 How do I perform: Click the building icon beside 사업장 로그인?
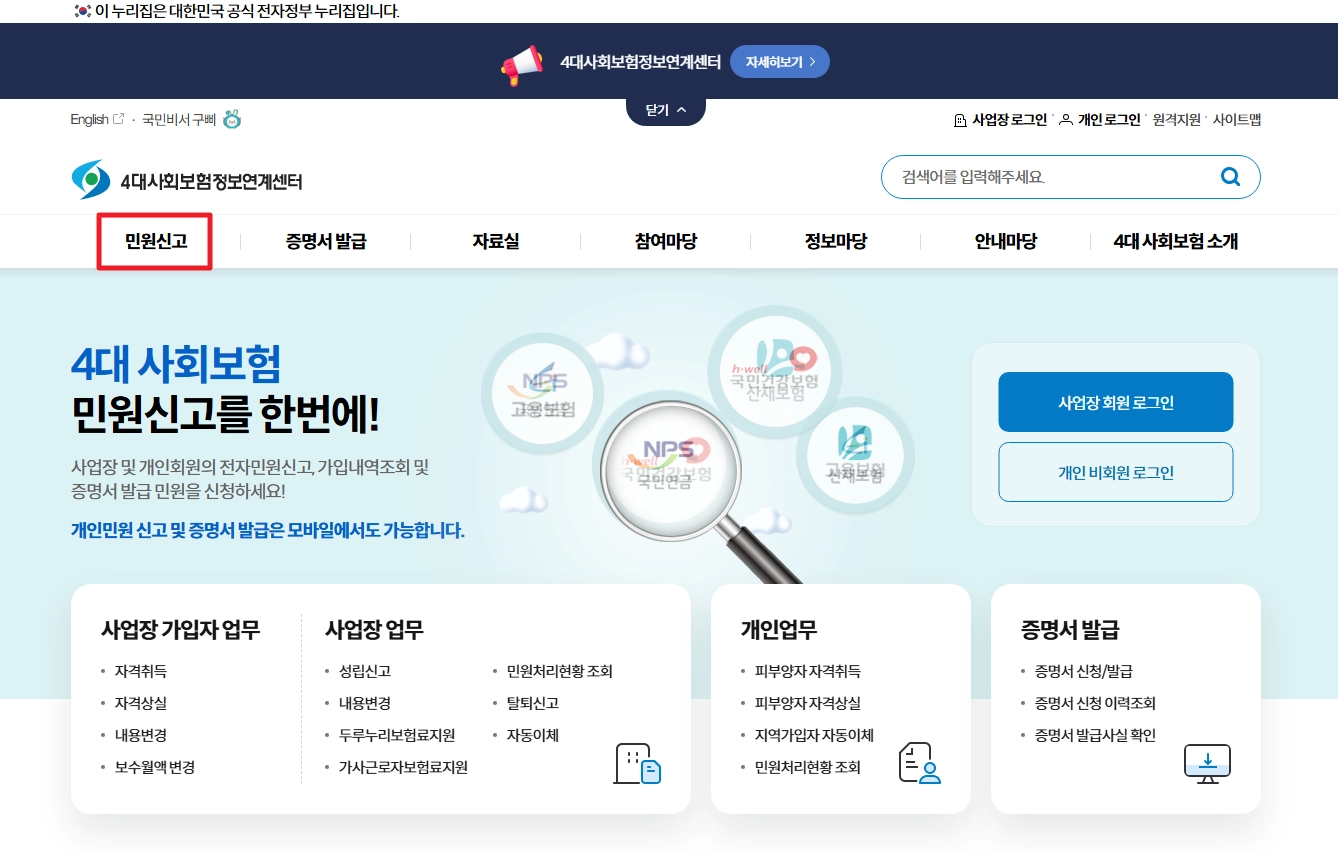click(x=958, y=119)
